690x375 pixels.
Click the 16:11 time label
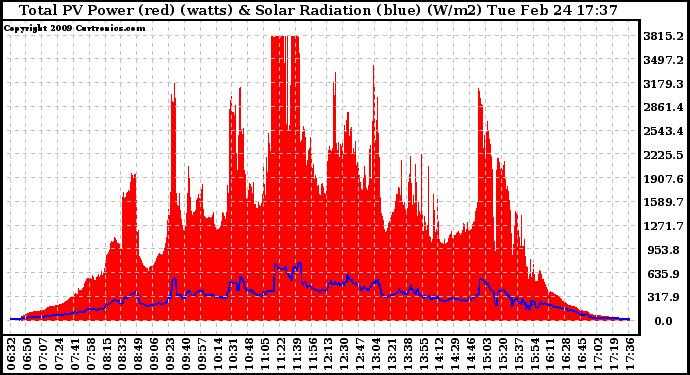[x=550, y=353]
